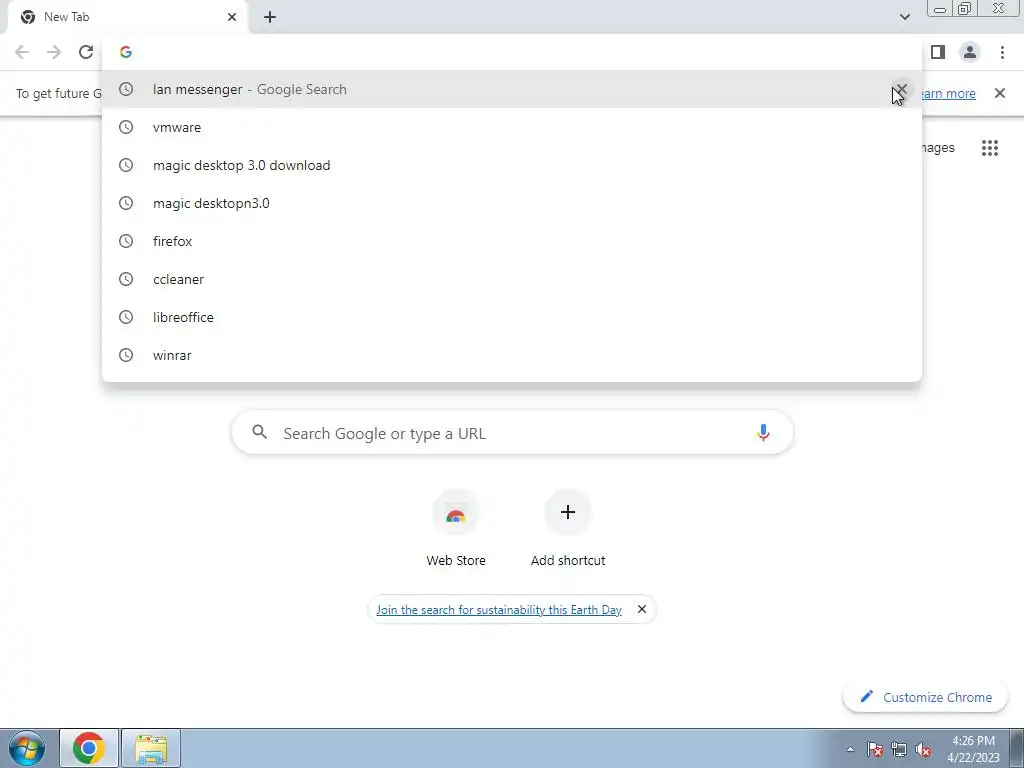Image resolution: width=1024 pixels, height=768 pixels.
Task: Open a new tab with the plus button
Action: pyautogui.click(x=270, y=17)
